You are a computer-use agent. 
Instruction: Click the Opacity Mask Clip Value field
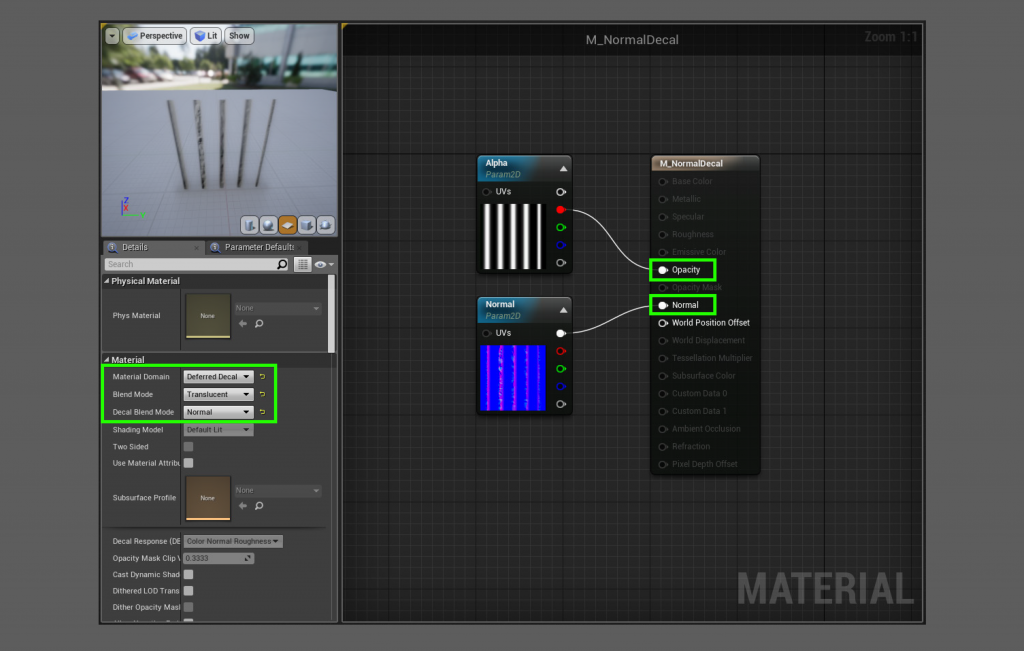pyautogui.click(x=218, y=558)
